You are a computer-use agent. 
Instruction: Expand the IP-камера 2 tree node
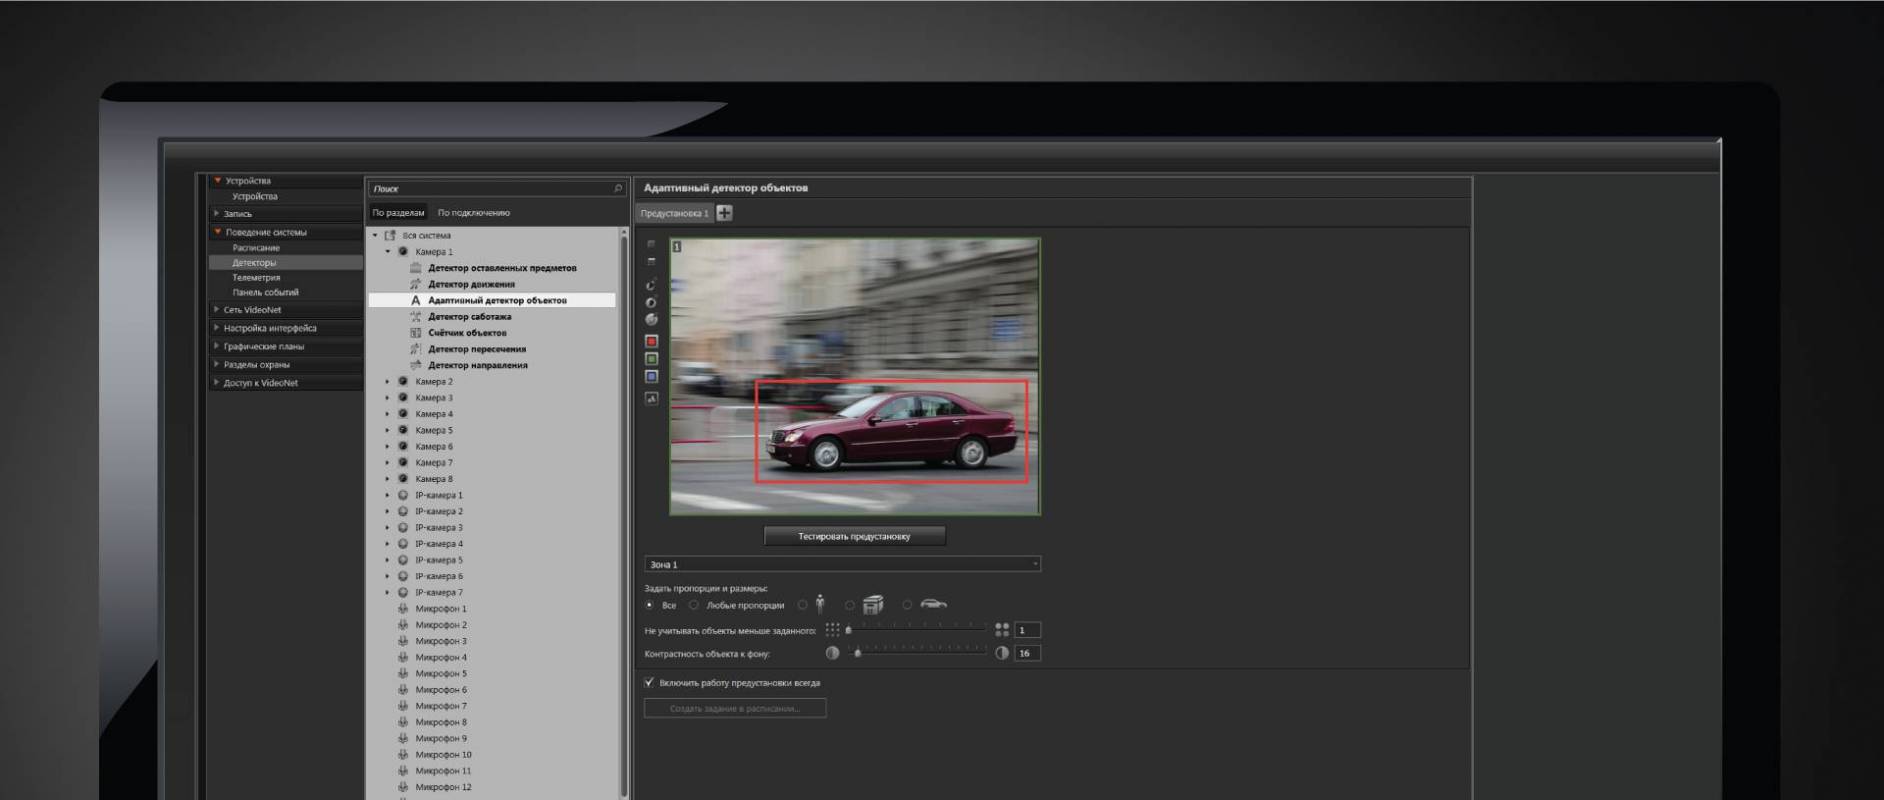point(388,511)
